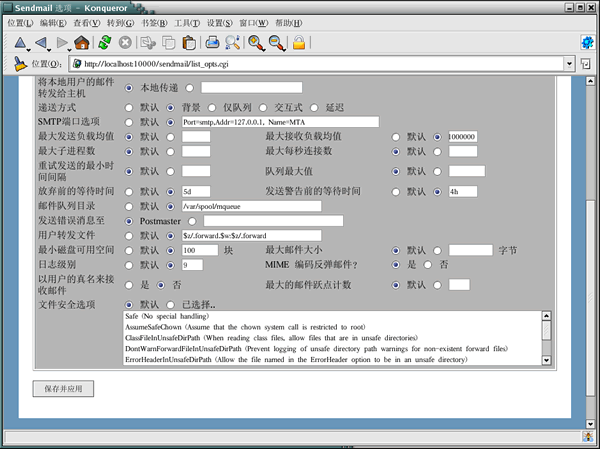Click the 用户转发文件 forward path field

(251, 235)
